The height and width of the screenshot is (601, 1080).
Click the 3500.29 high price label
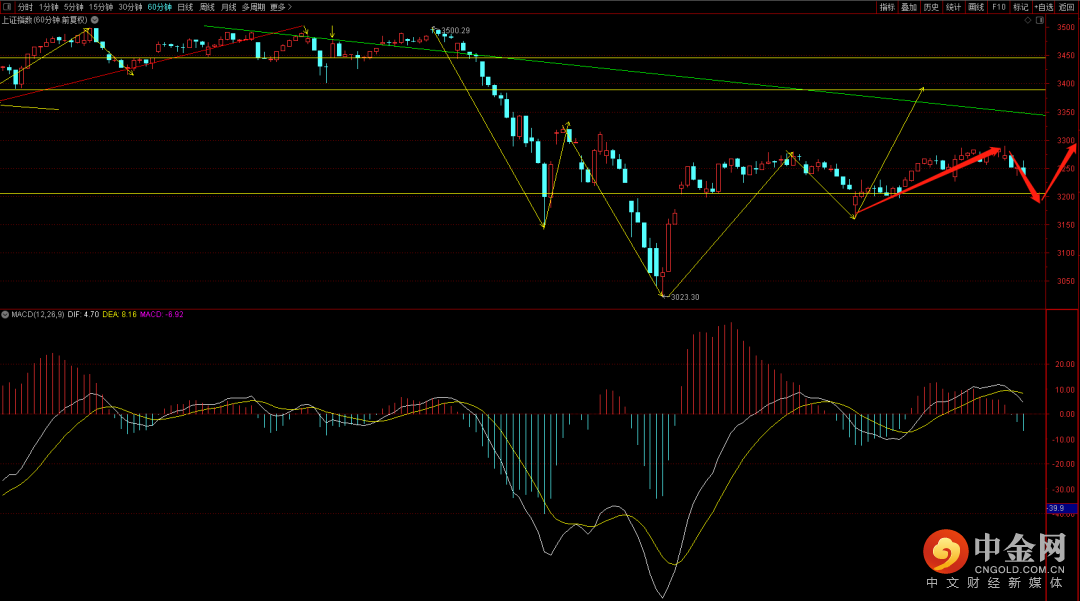pyautogui.click(x=456, y=30)
